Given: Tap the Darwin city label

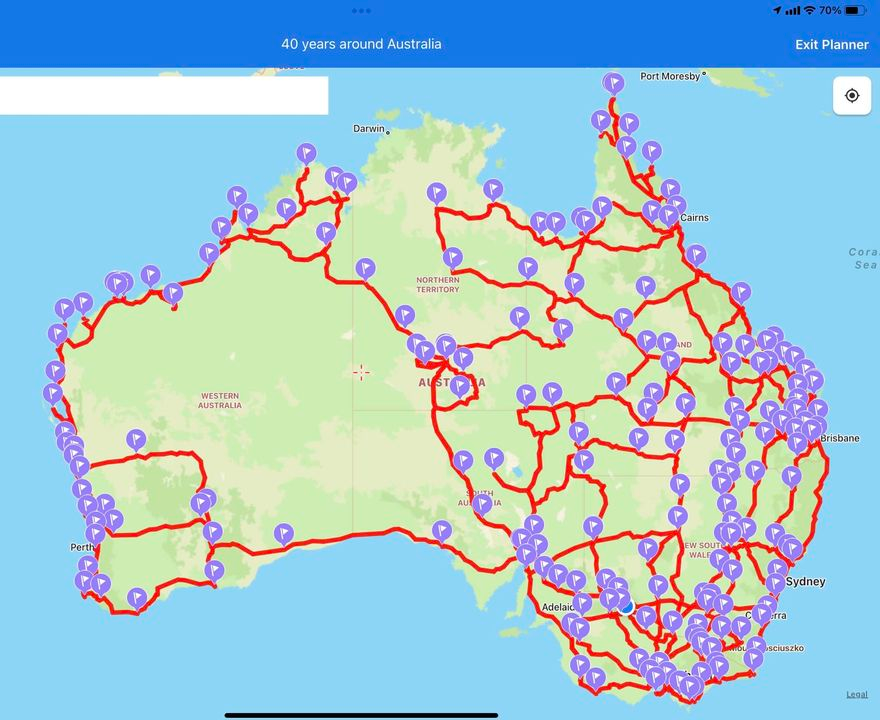Looking at the screenshot, I should pyautogui.click(x=368, y=129).
